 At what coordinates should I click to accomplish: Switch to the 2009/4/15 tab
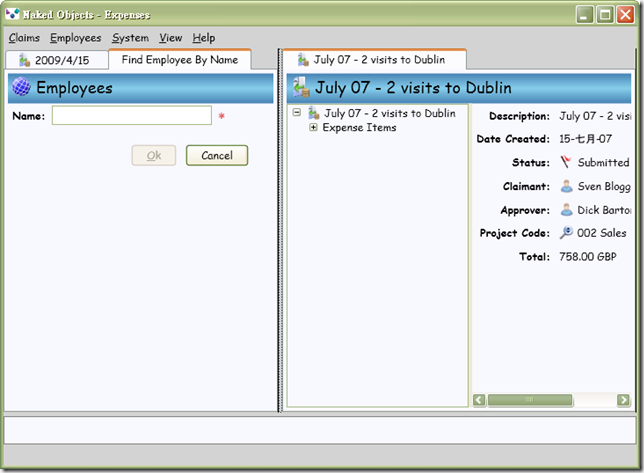pyautogui.click(x=57, y=60)
